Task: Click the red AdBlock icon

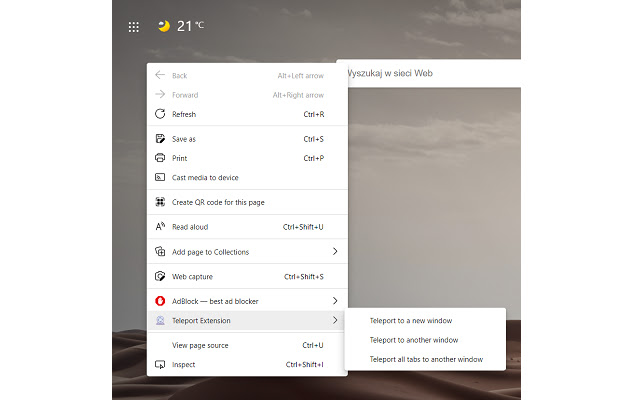Action: pos(160,301)
